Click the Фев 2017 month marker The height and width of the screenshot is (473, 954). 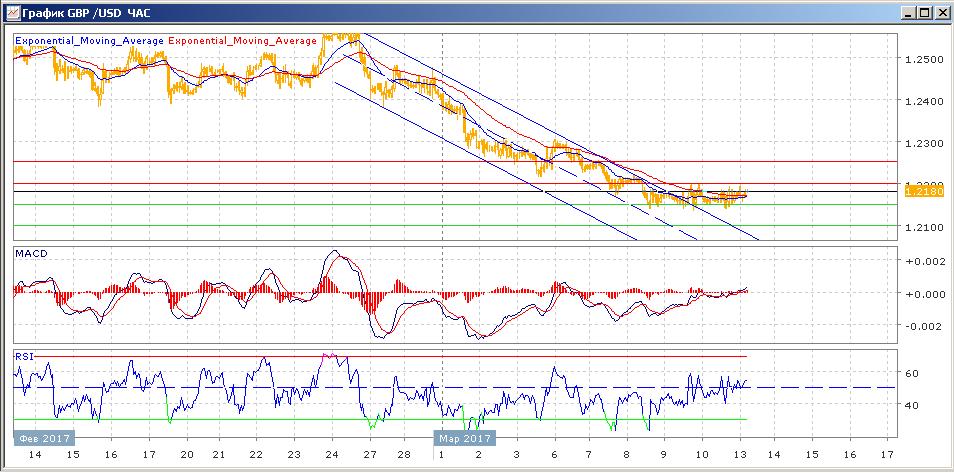42,437
